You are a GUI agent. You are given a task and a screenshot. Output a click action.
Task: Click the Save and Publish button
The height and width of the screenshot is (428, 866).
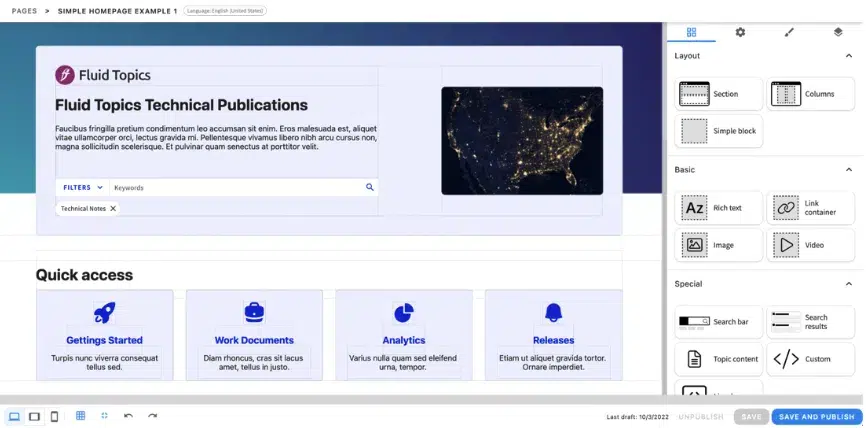815,417
